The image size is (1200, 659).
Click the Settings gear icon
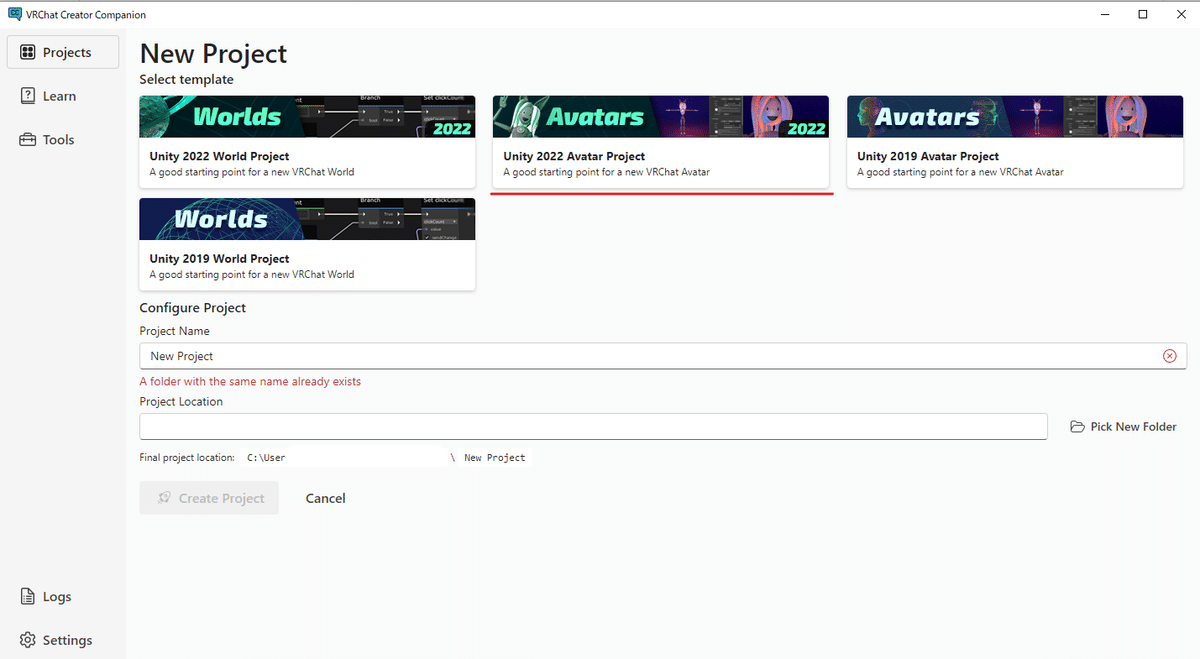28,640
